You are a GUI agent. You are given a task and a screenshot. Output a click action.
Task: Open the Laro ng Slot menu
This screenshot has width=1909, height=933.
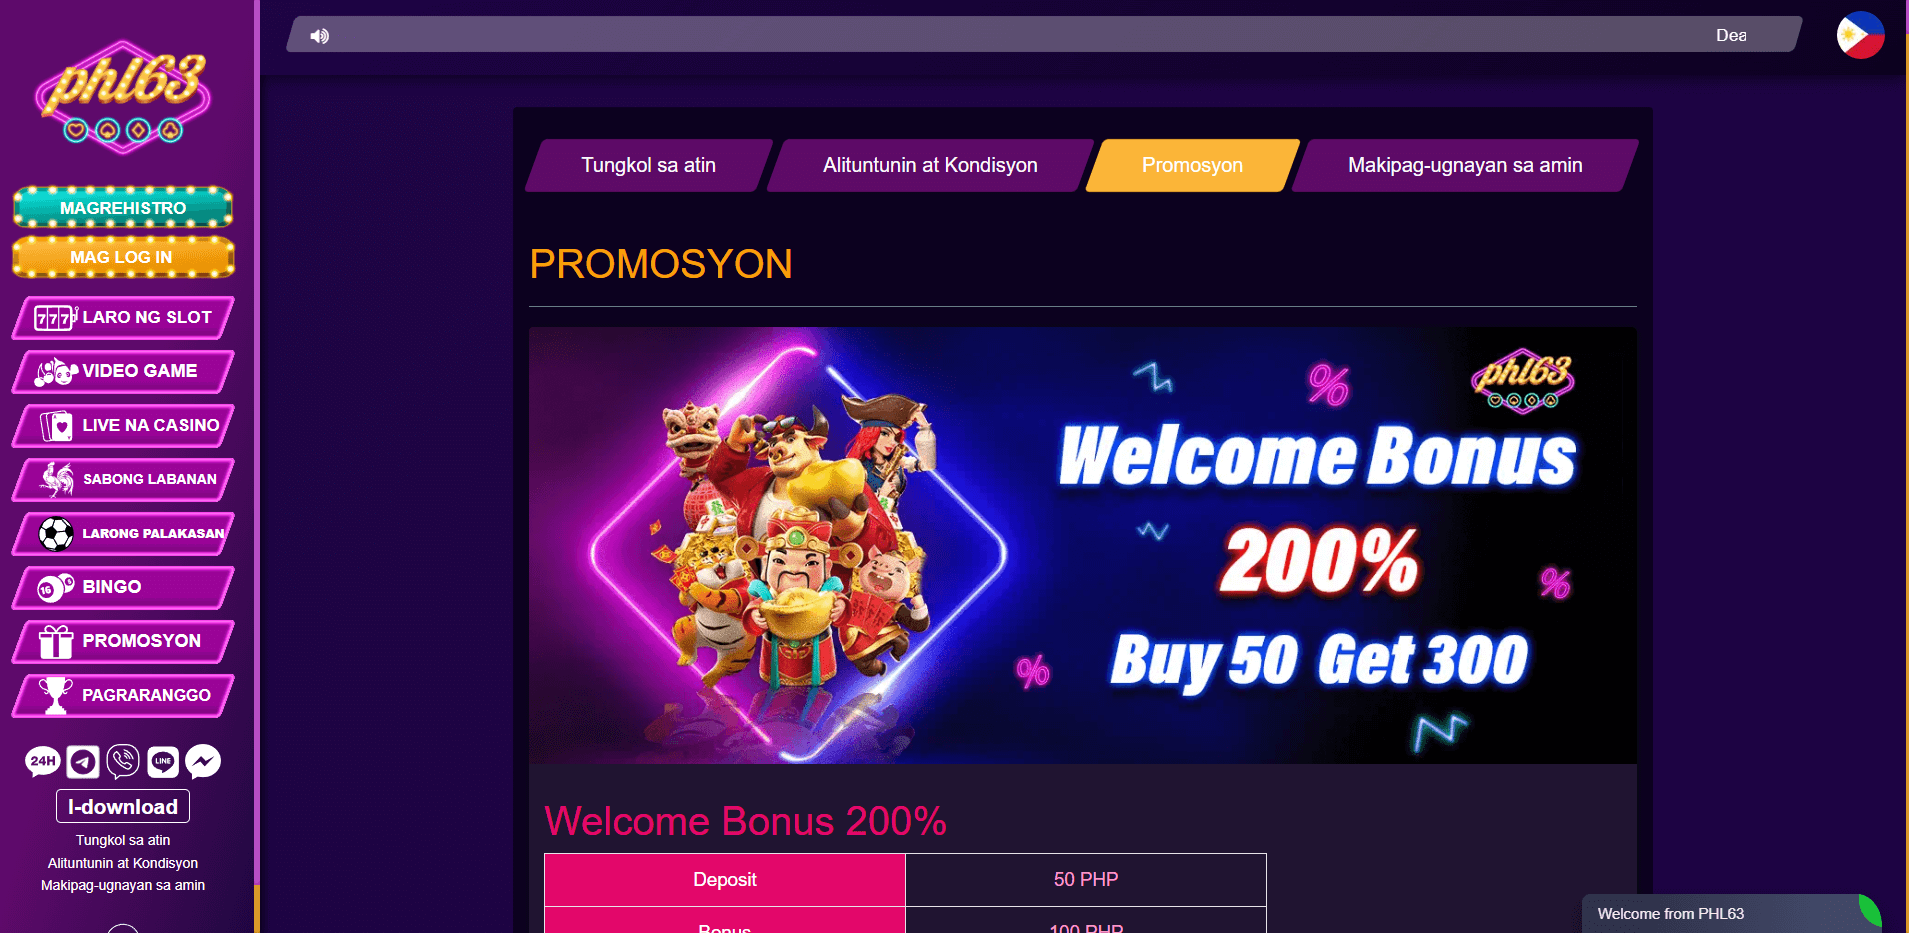click(x=123, y=317)
